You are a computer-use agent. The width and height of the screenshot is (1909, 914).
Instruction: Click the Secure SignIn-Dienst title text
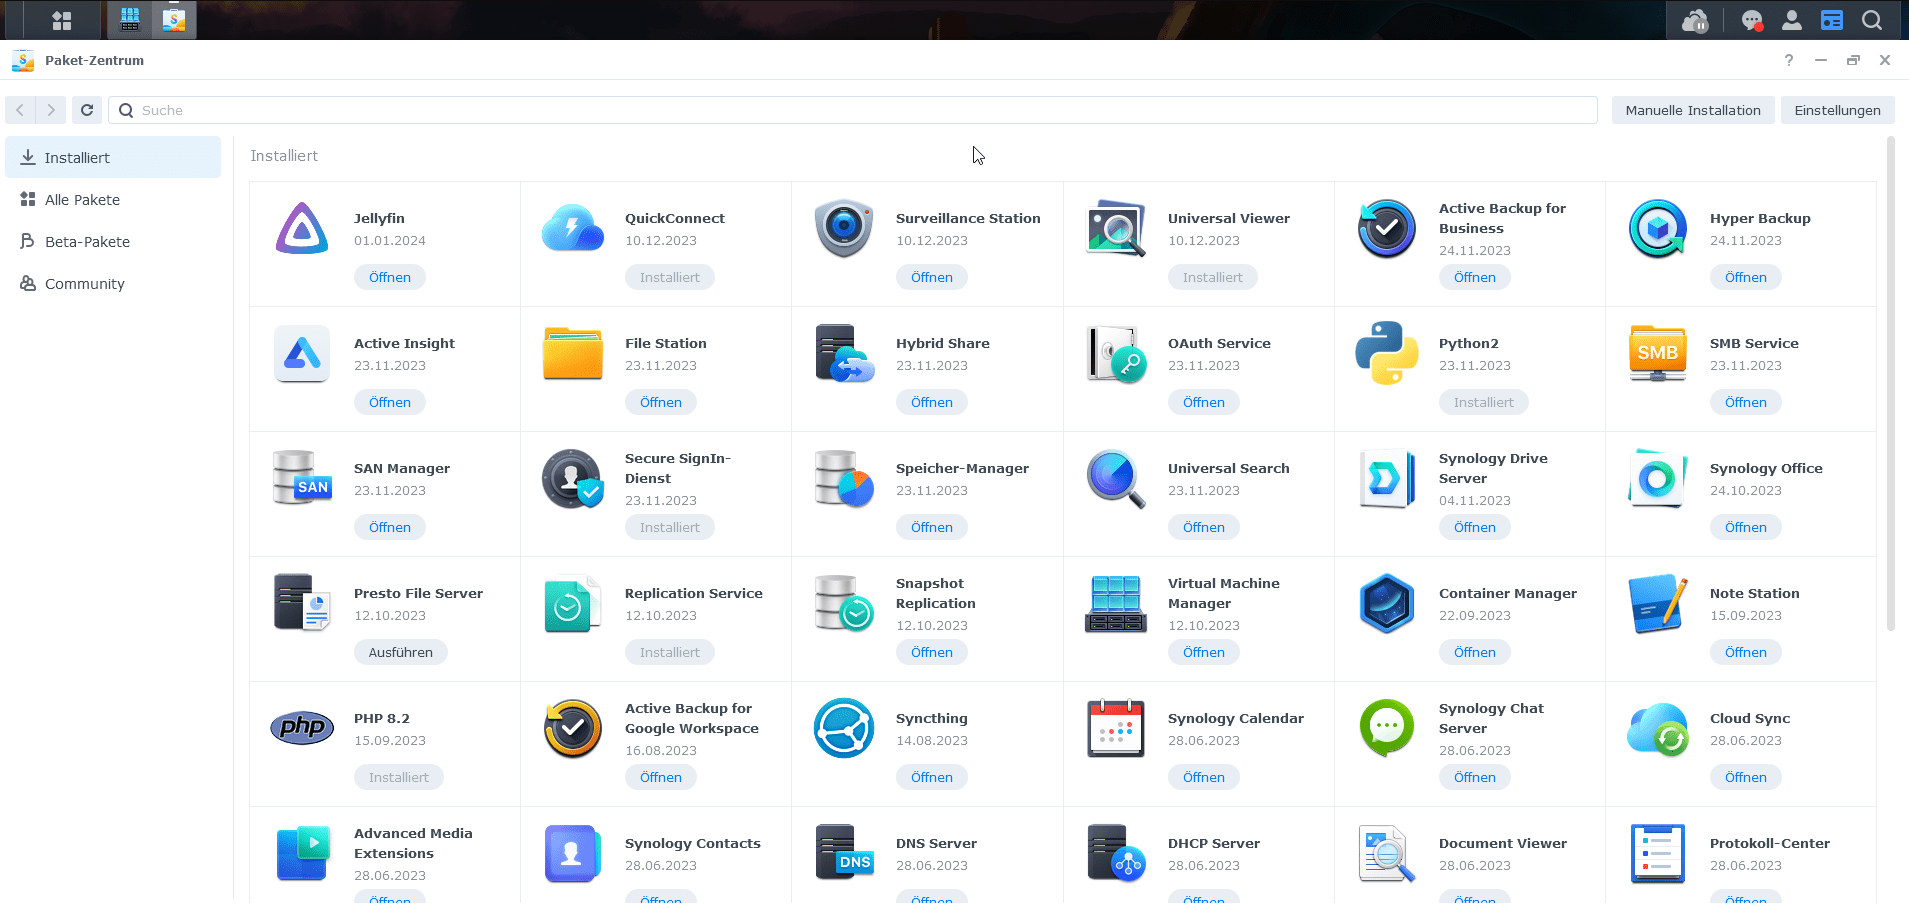[678, 468]
